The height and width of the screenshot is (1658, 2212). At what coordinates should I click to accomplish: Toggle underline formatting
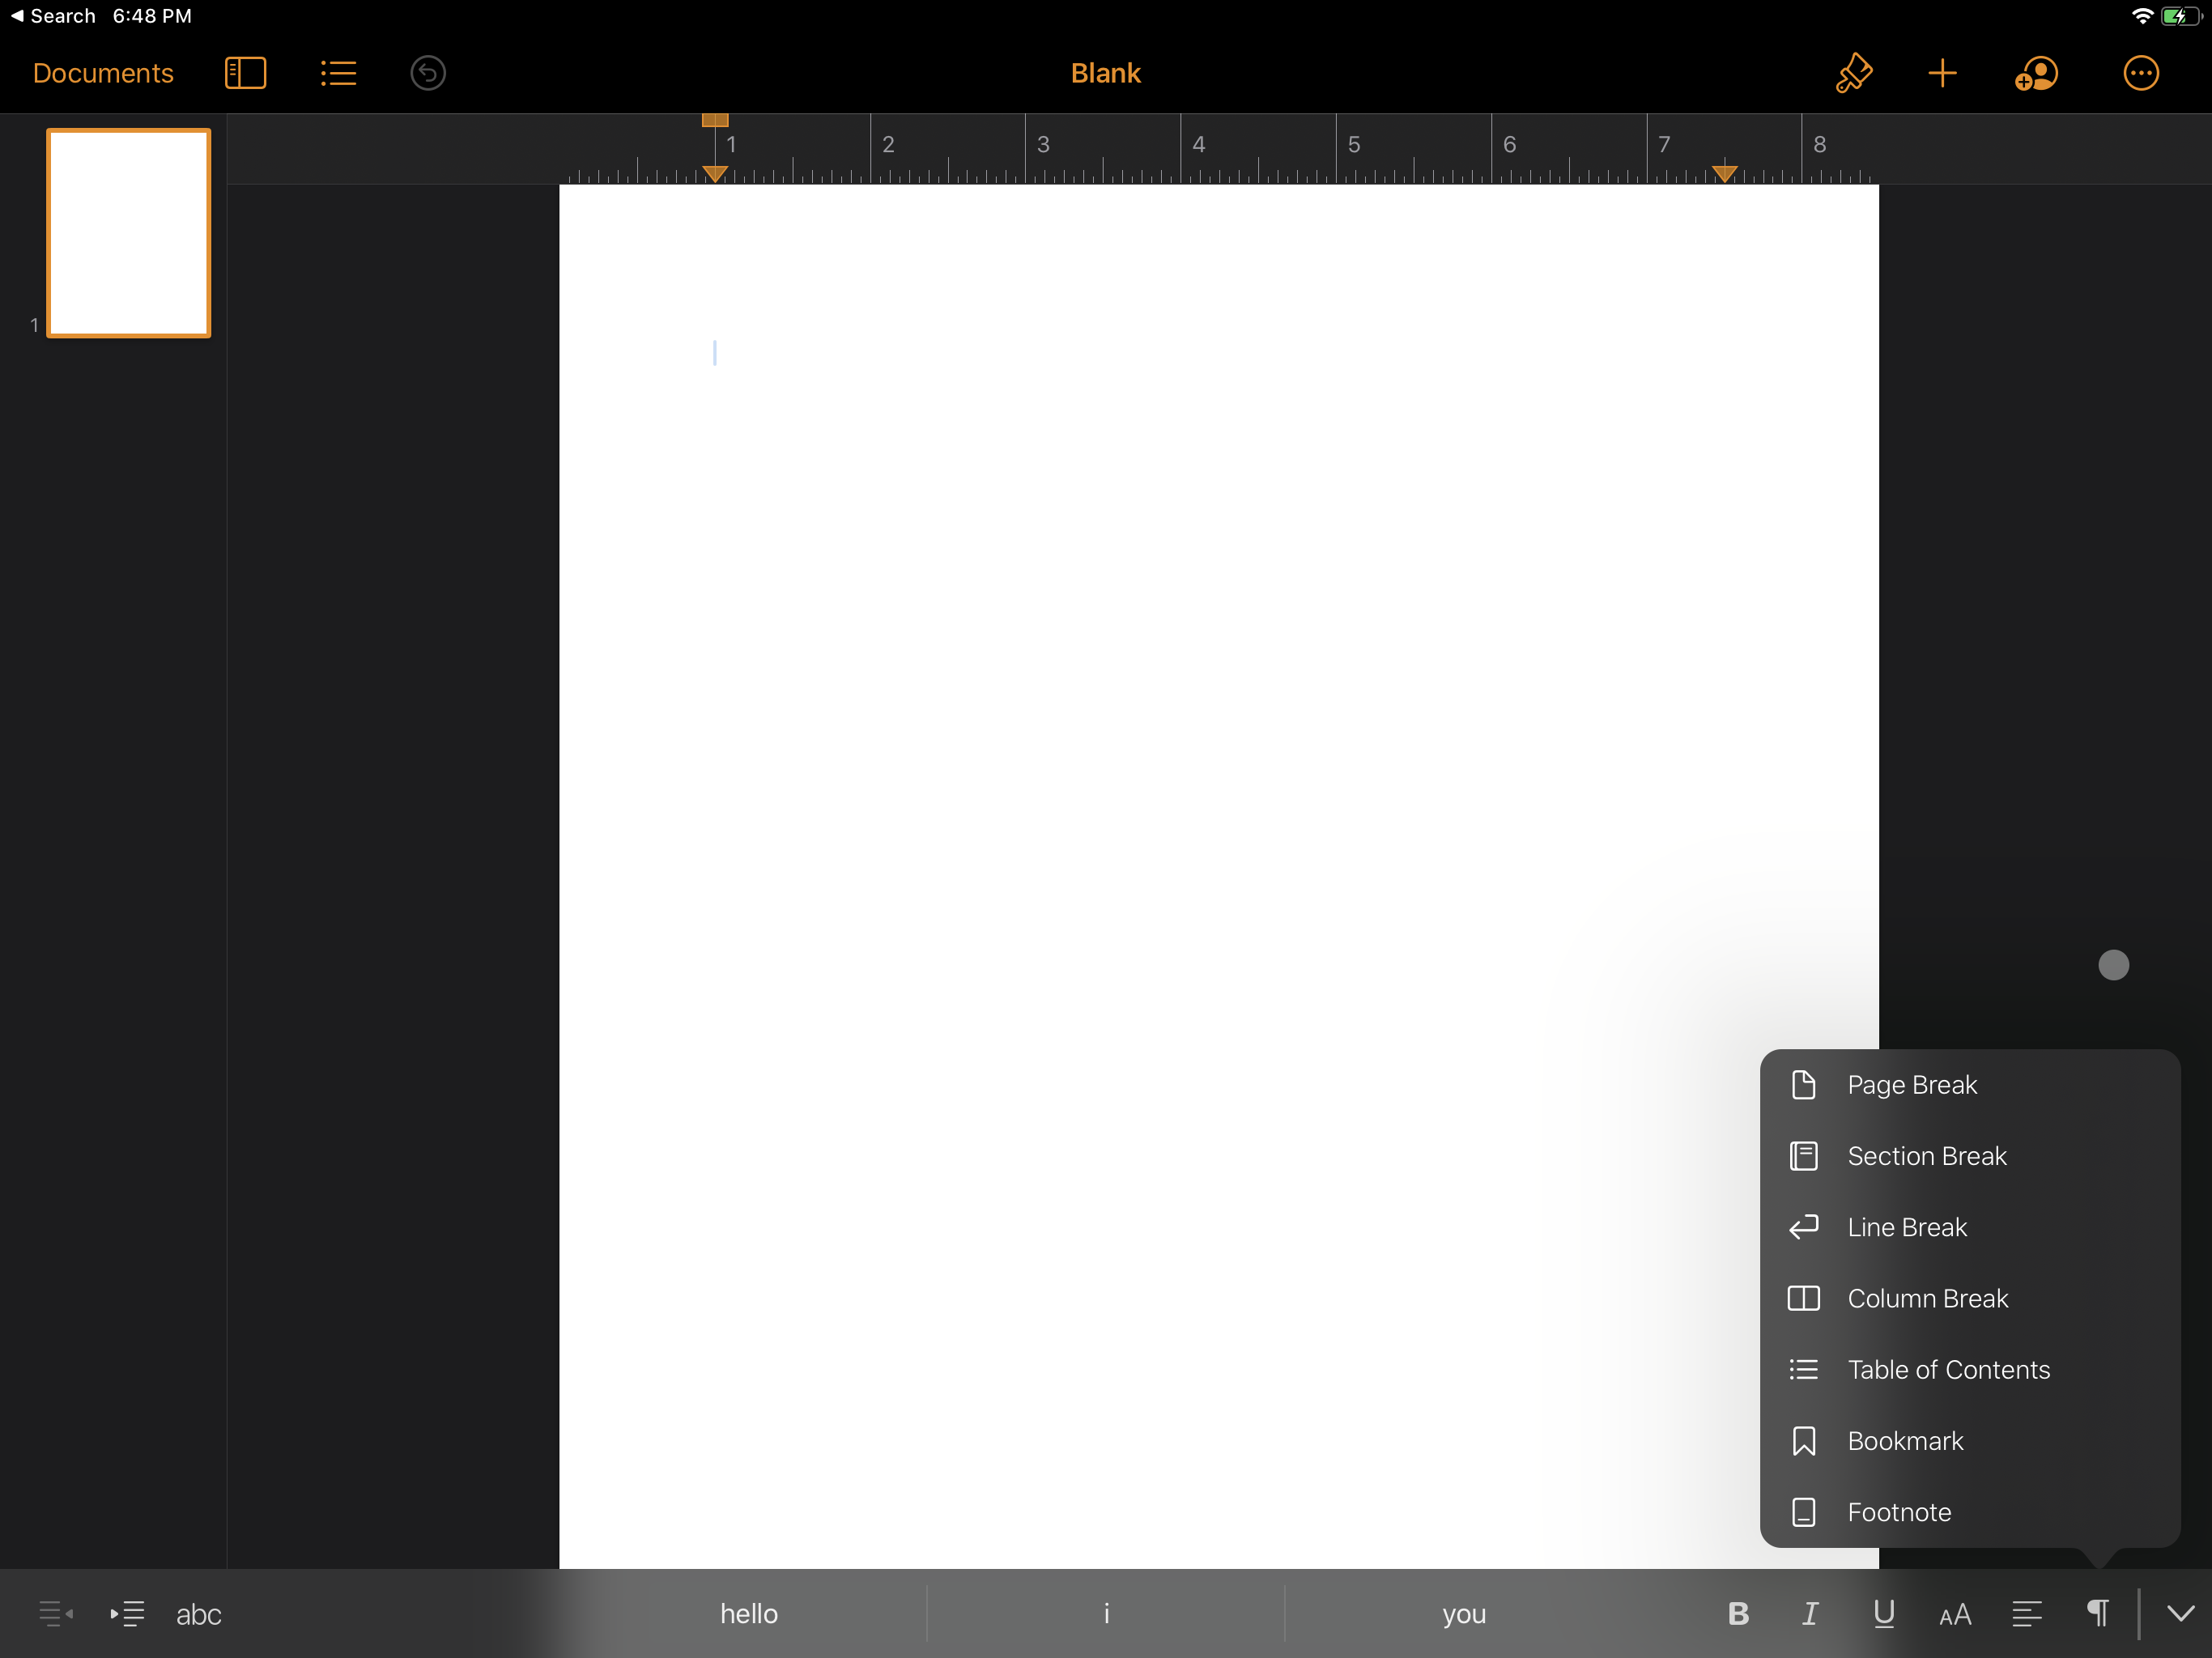pos(1883,1613)
